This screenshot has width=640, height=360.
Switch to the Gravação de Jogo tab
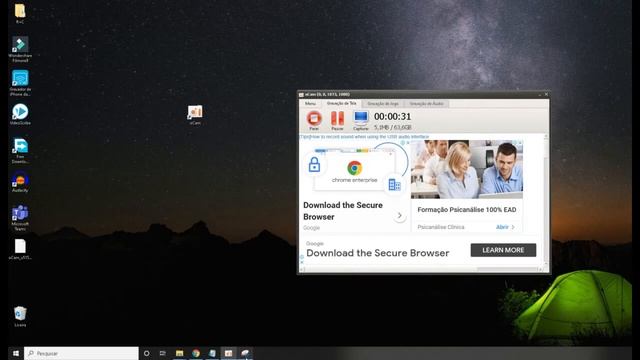[x=383, y=104]
